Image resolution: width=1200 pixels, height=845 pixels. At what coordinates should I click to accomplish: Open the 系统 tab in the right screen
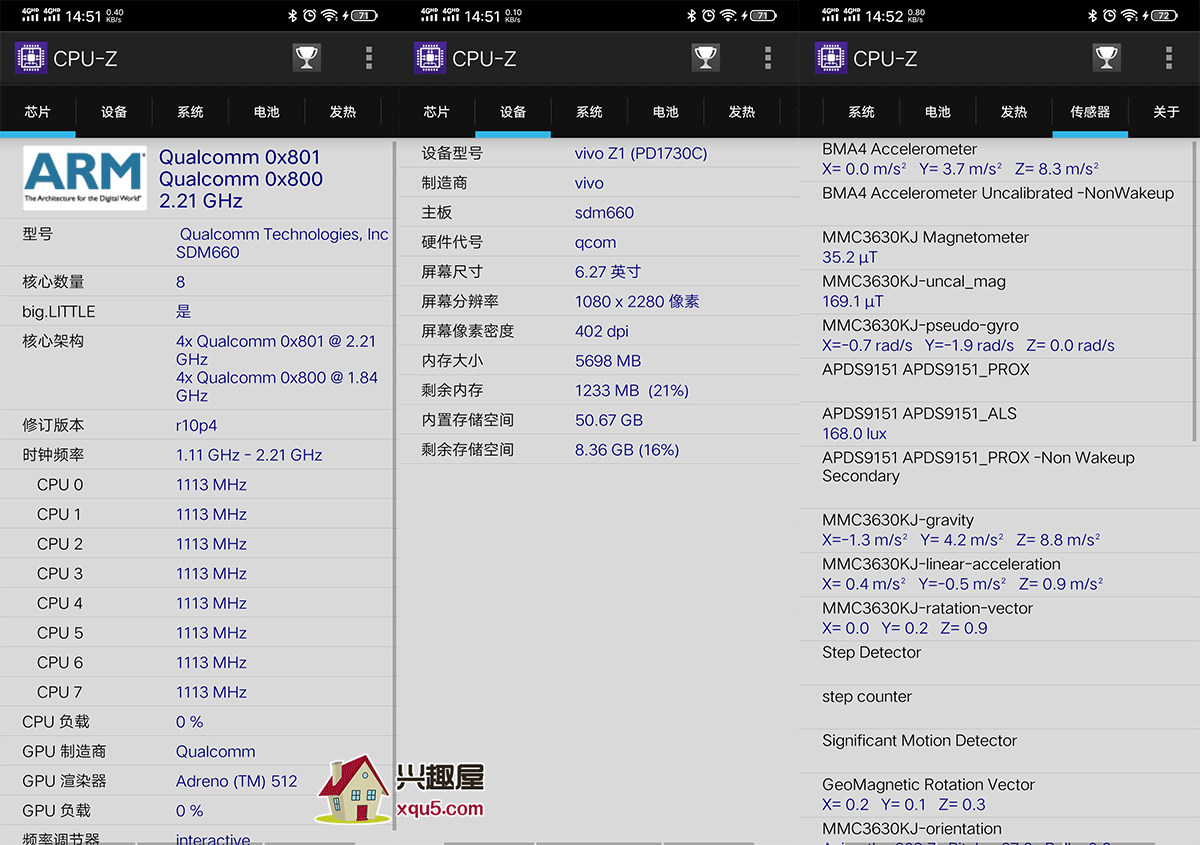[x=861, y=112]
